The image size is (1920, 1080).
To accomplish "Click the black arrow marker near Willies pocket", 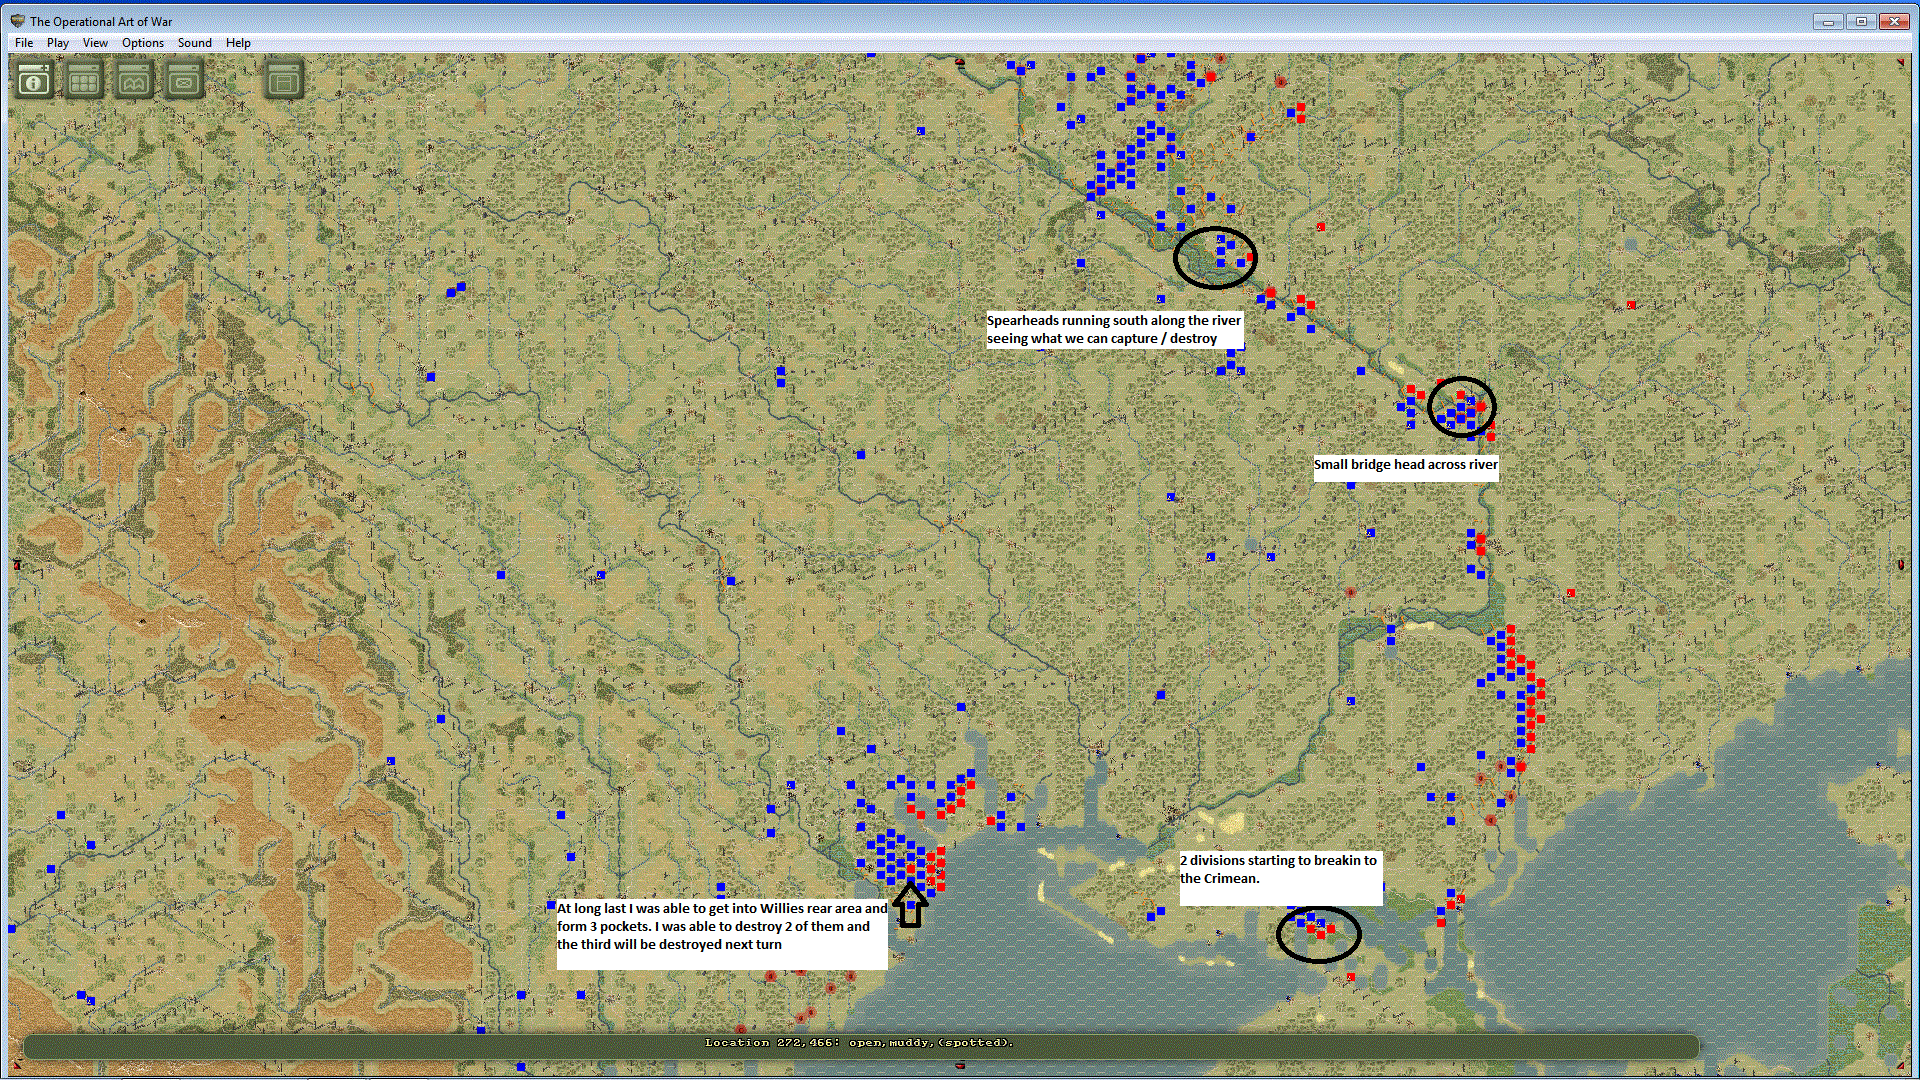I will coord(910,905).
